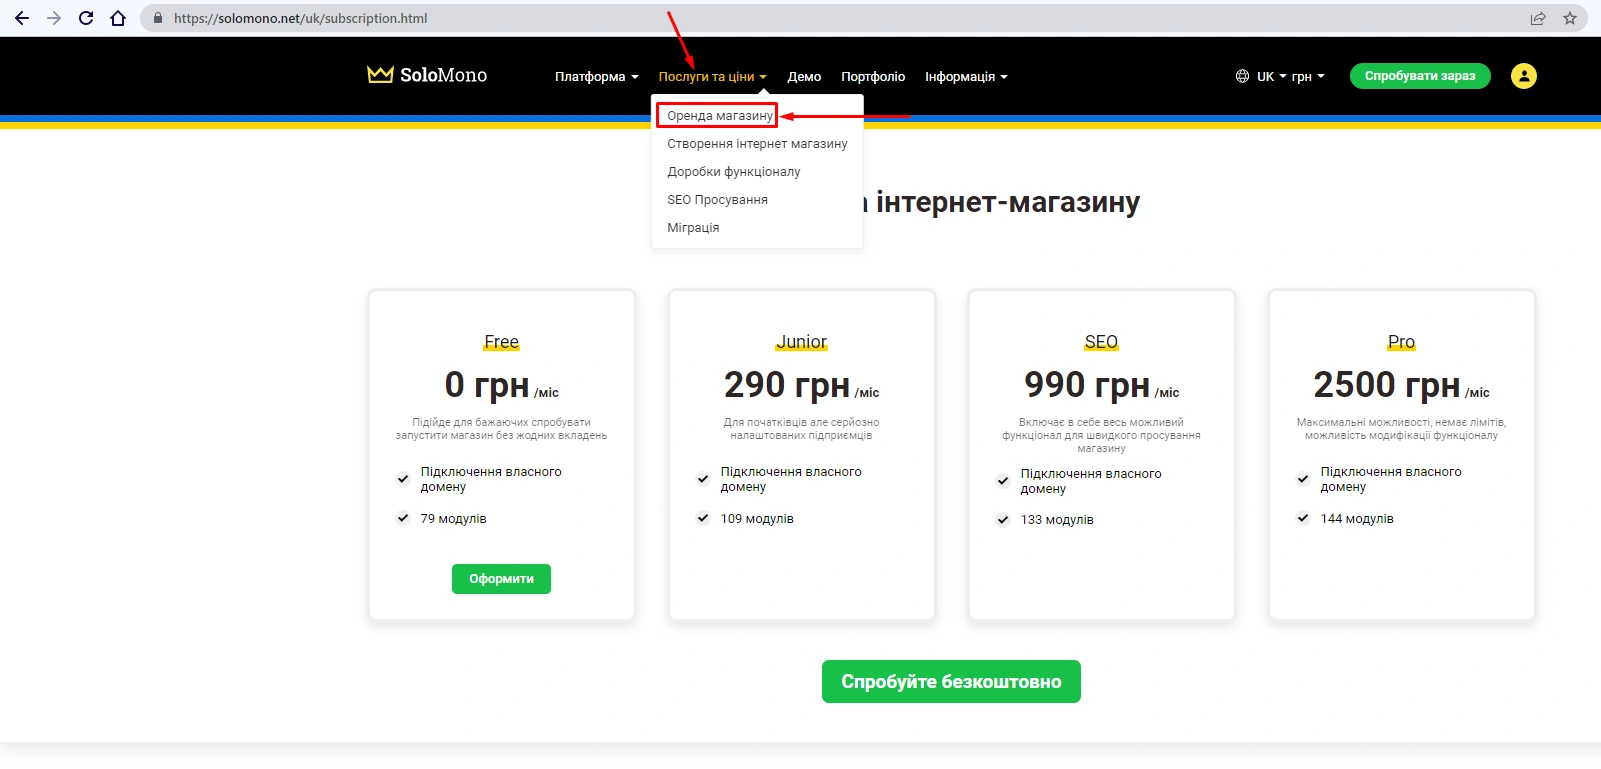Click the Спробувати зараз header button
Image resolution: width=1601 pixels, height=769 pixels.
tap(1419, 76)
